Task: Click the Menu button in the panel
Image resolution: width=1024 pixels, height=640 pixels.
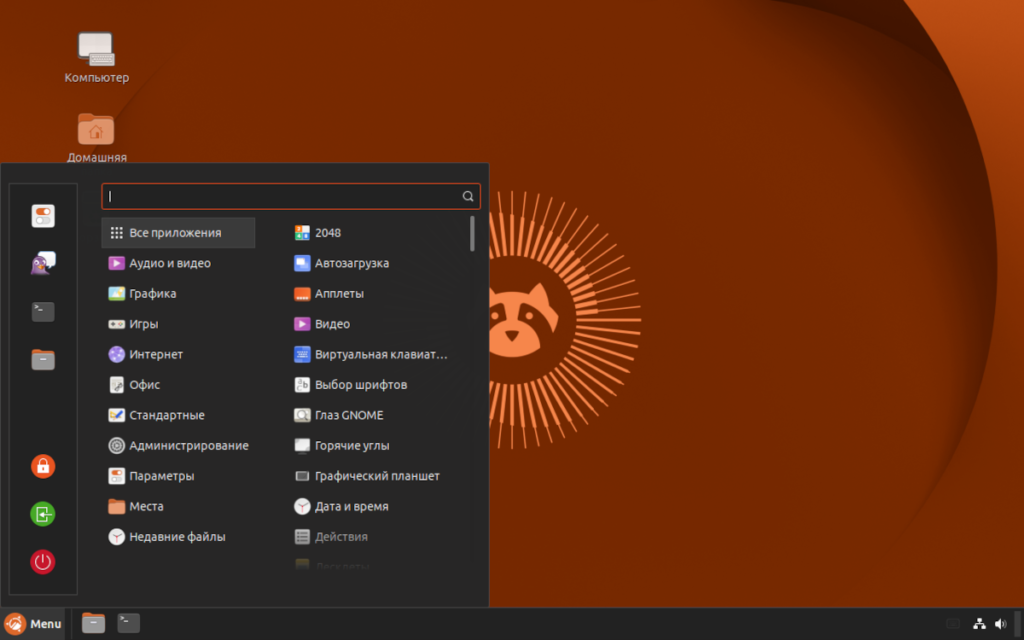Action: tap(33, 624)
